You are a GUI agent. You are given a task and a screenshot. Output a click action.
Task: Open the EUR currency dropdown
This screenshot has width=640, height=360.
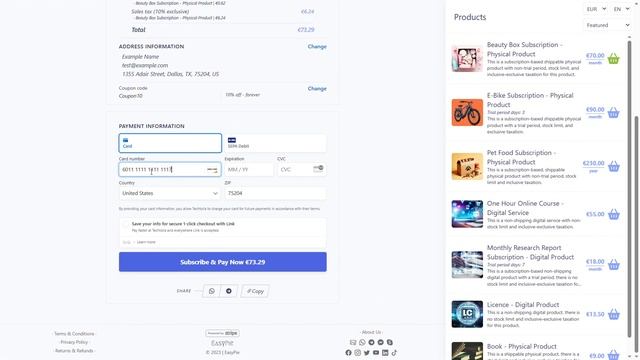(x=596, y=9)
